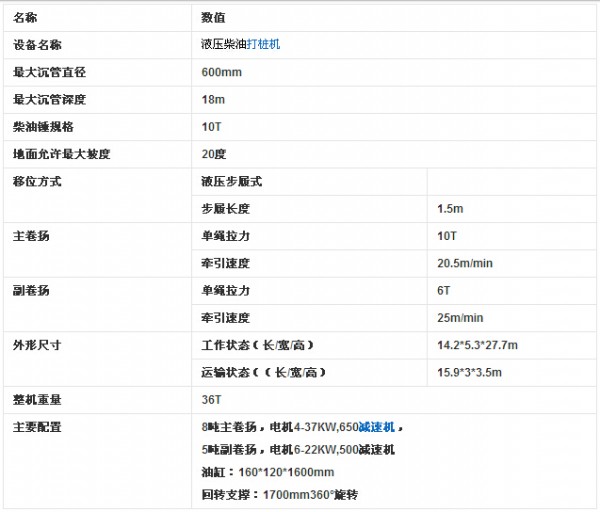Image resolution: width=600 pixels, height=512 pixels.
Task: Click the 25m/min traction speed value
Action: point(459,318)
